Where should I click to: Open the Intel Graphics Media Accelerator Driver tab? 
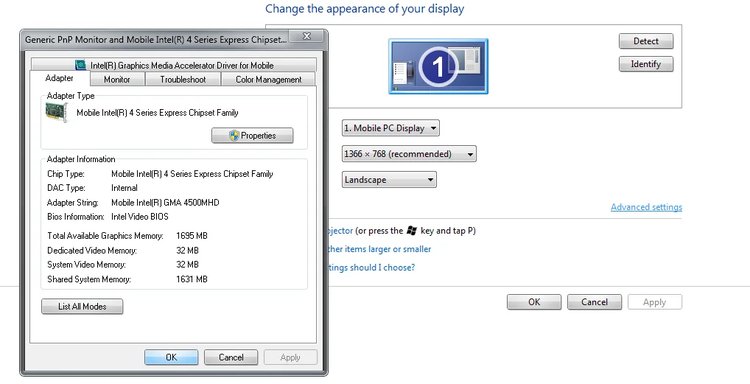(x=174, y=65)
